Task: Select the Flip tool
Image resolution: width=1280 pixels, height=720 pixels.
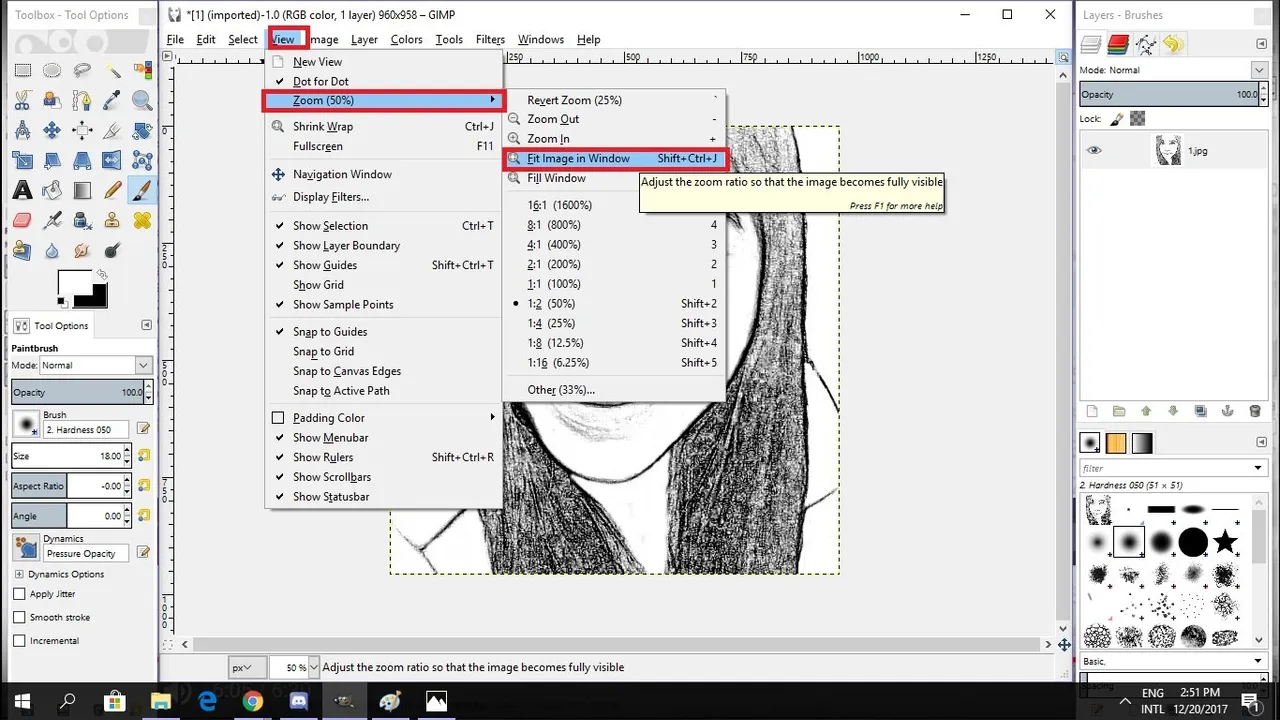Action: pyautogui.click(x=112, y=161)
